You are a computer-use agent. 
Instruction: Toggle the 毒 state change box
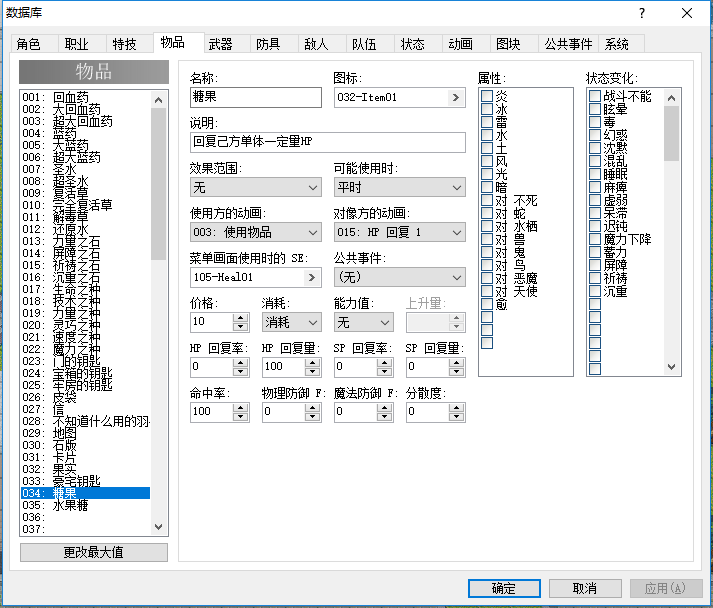595,122
